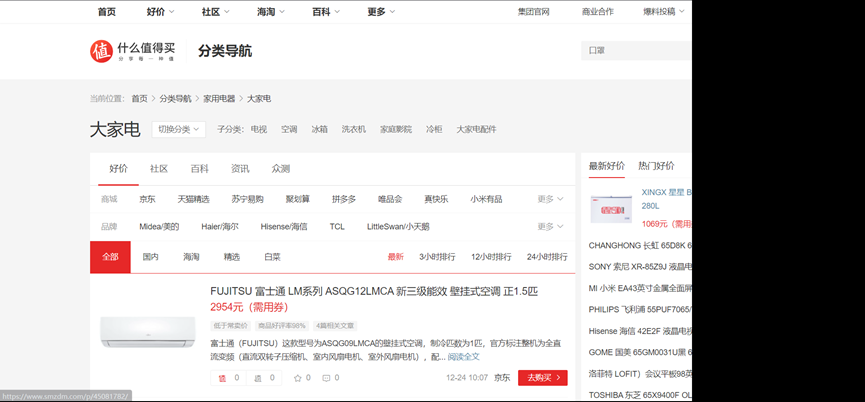Switch to the 百科 content tab

pyautogui.click(x=200, y=169)
